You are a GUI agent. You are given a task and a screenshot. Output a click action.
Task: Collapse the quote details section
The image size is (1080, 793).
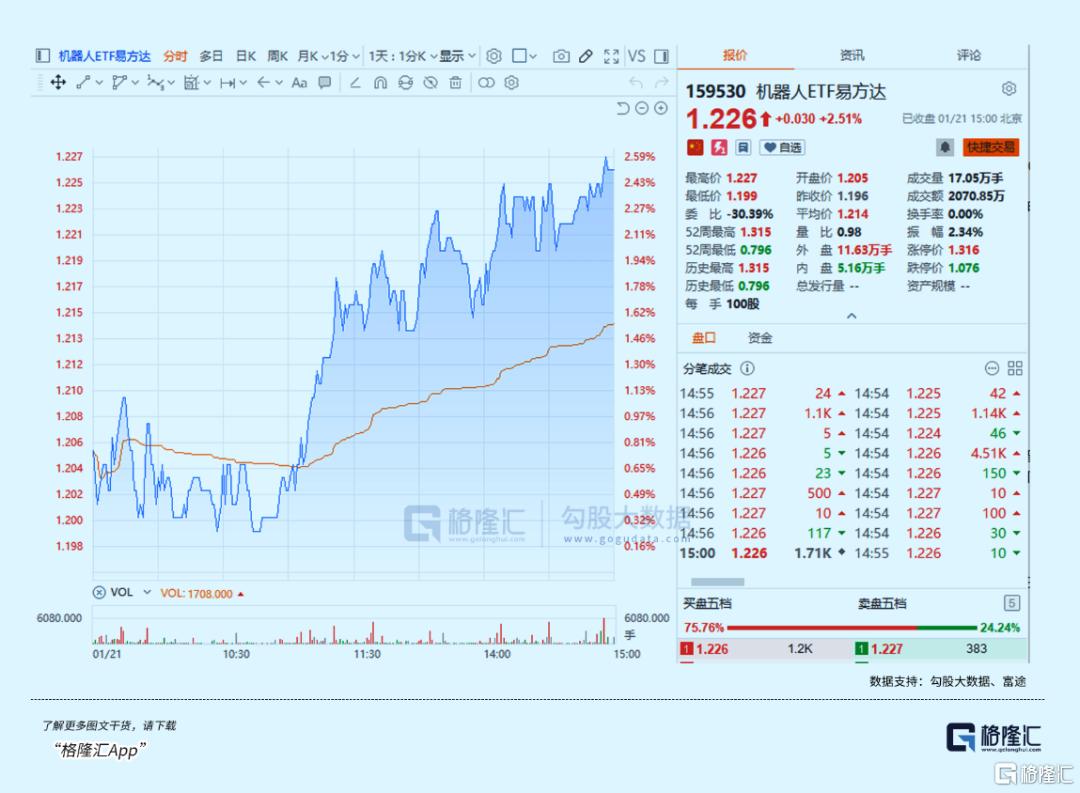[852, 316]
